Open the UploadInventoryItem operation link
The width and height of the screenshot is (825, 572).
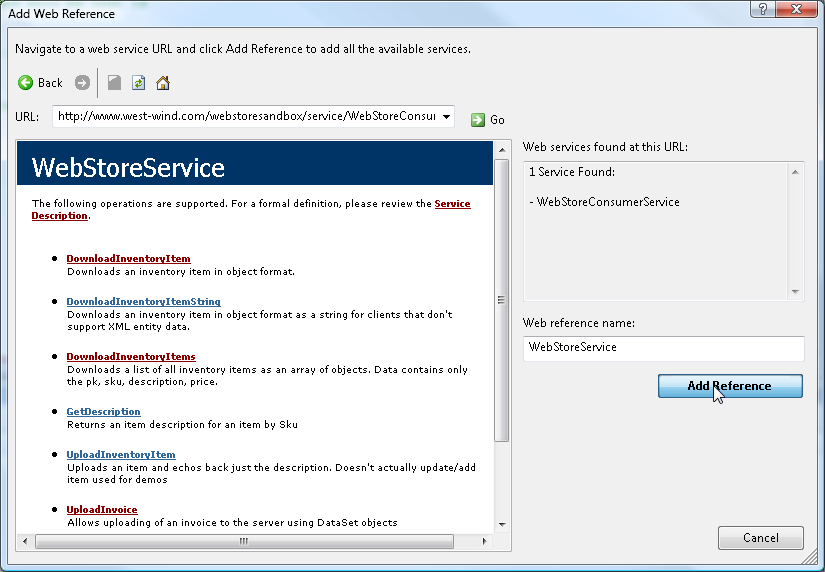point(121,455)
